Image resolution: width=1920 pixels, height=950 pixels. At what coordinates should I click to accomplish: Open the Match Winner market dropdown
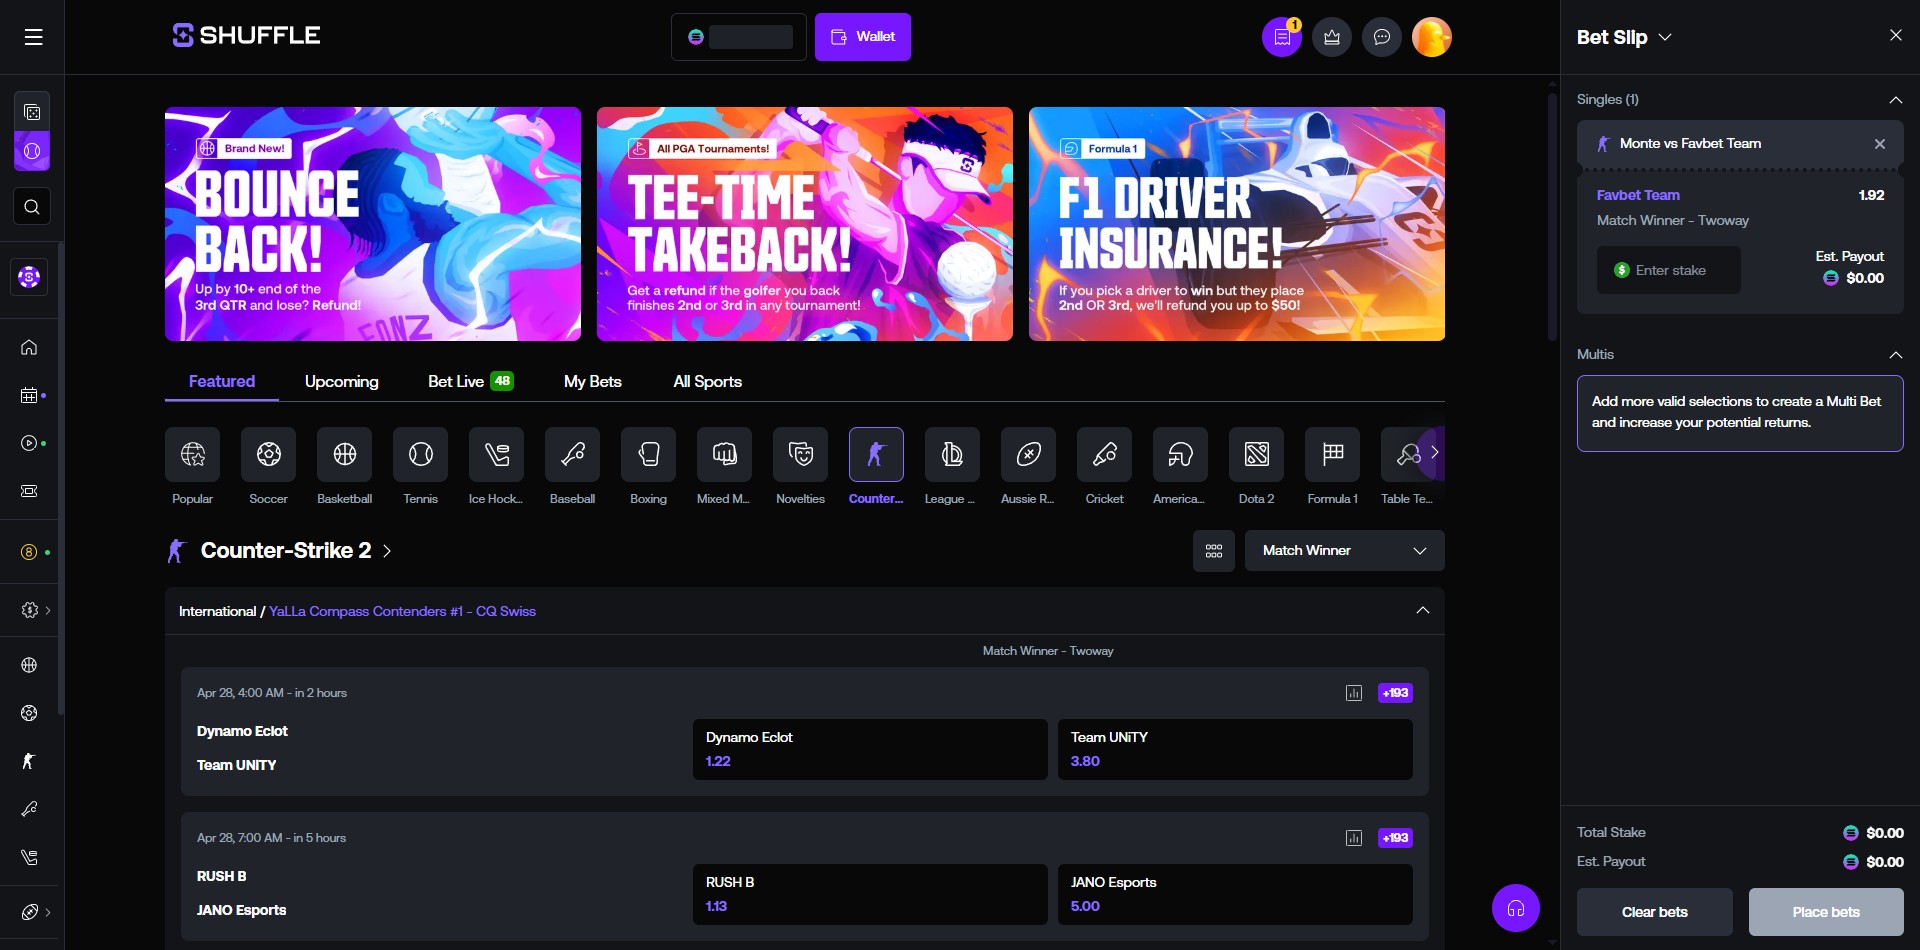tap(1344, 551)
